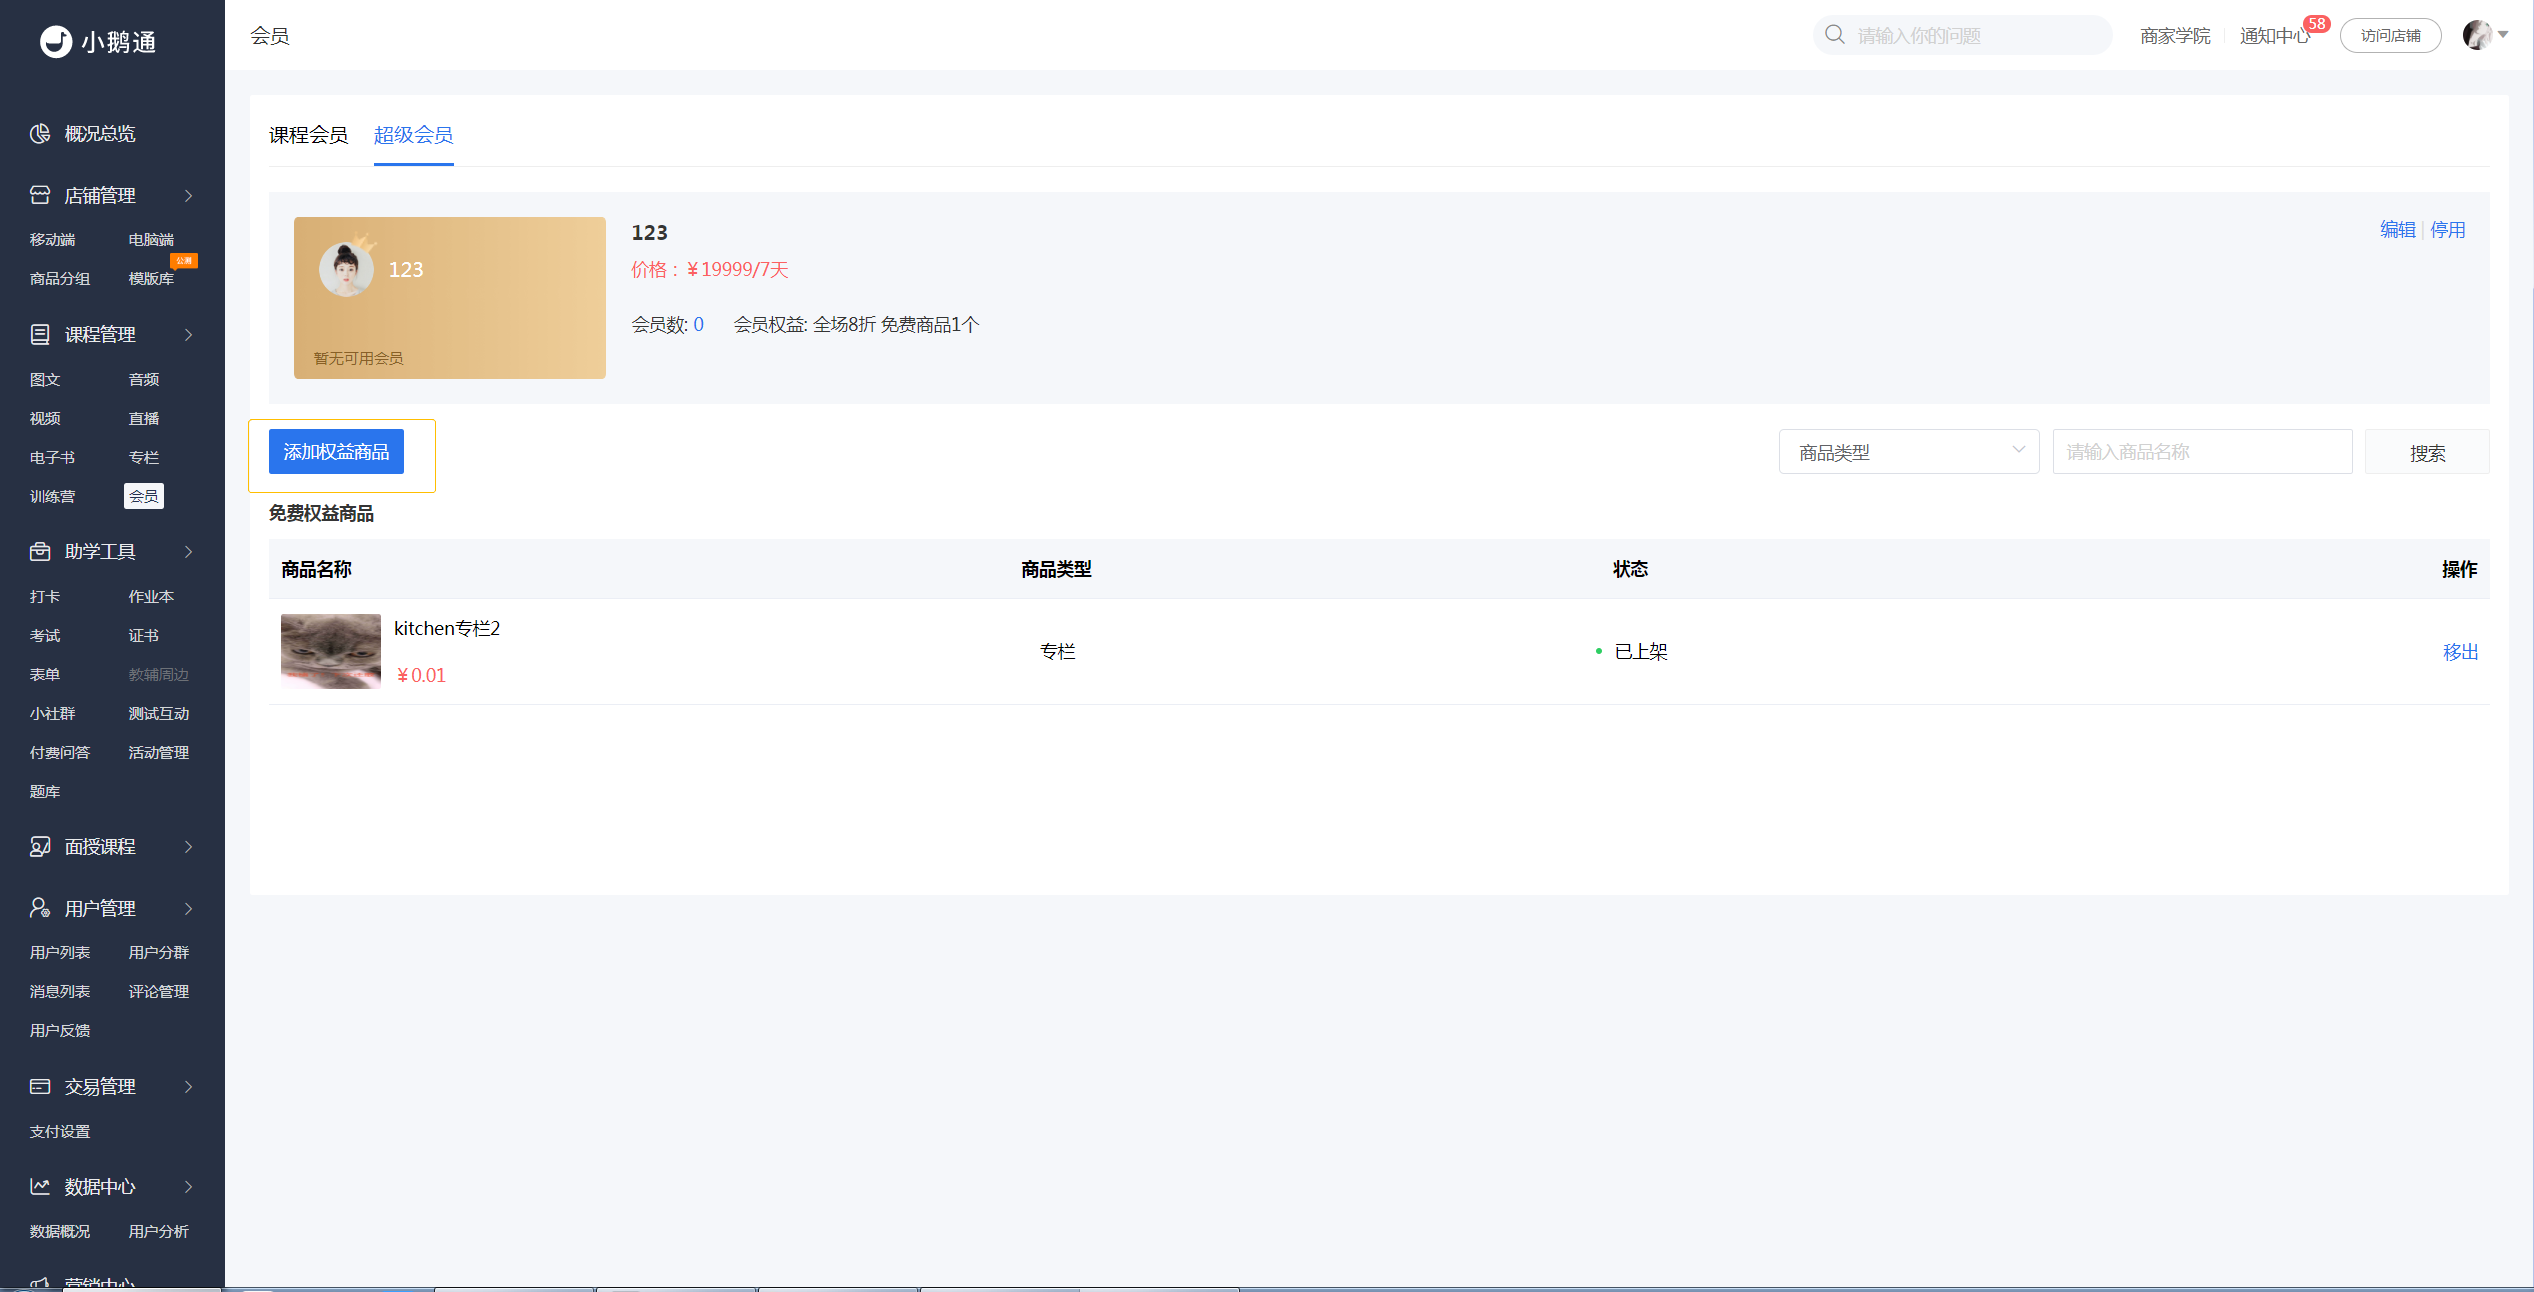Image resolution: width=2534 pixels, height=1292 pixels.
Task: Focus the 请输入商品名称 input field
Action: point(2202,452)
